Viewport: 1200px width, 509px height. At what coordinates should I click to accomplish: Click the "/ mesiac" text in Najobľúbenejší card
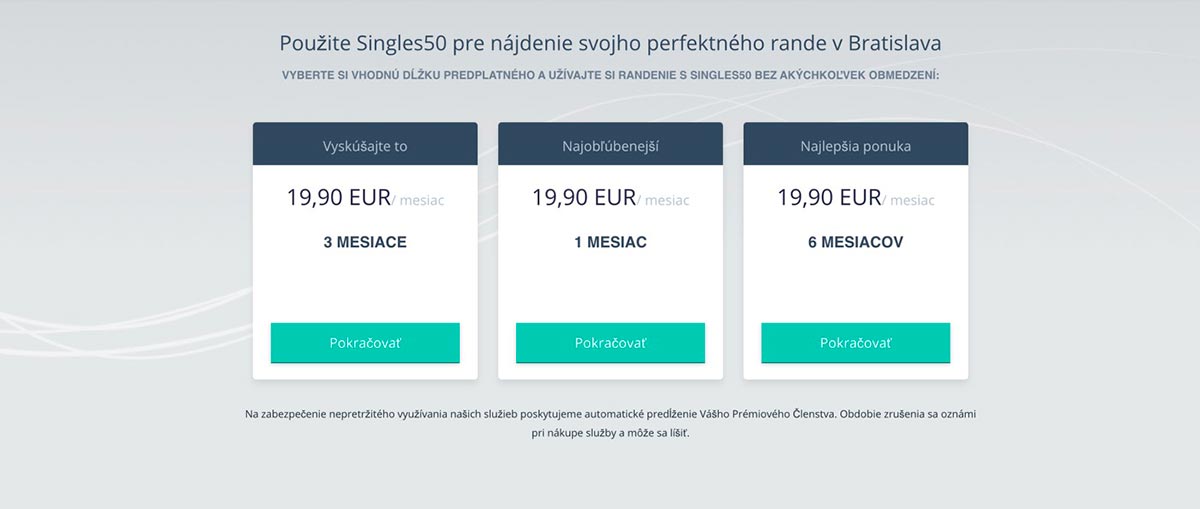(664, 201)
